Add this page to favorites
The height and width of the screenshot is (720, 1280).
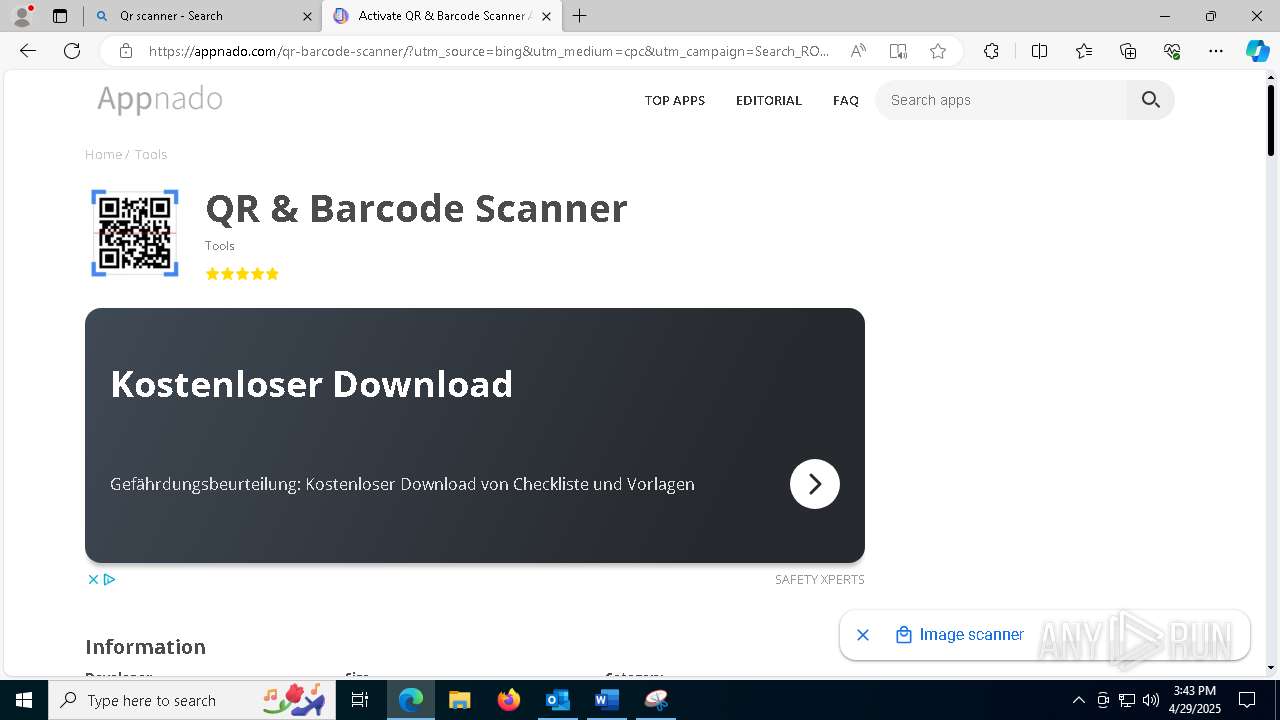[938, 51]
